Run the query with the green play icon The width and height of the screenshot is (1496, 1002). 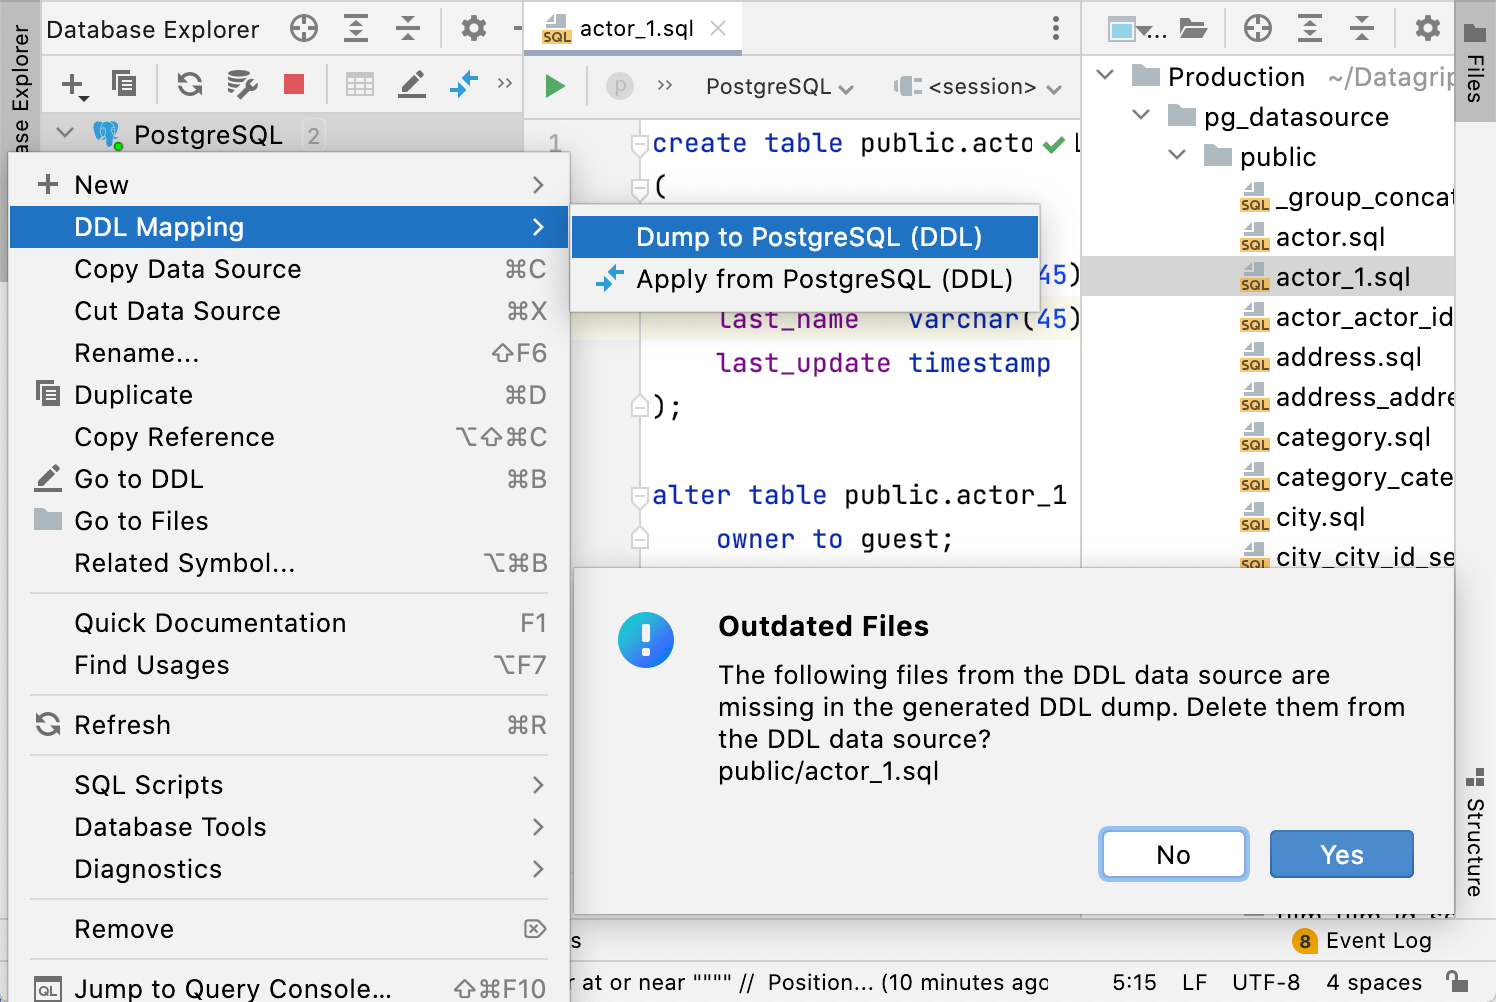point(556,86)
